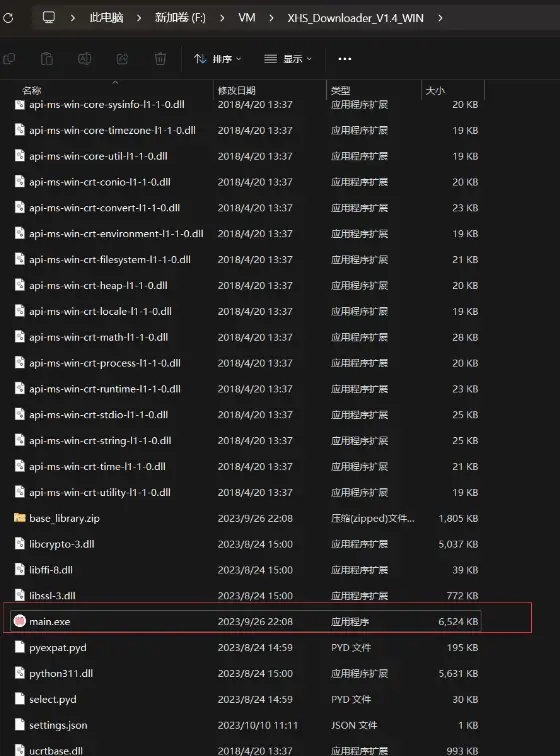The image size is (560, 756).
Task: Select file api-ms-win-crt-convert-l1-1-0.dll
Action: click(x=104, y=208)
